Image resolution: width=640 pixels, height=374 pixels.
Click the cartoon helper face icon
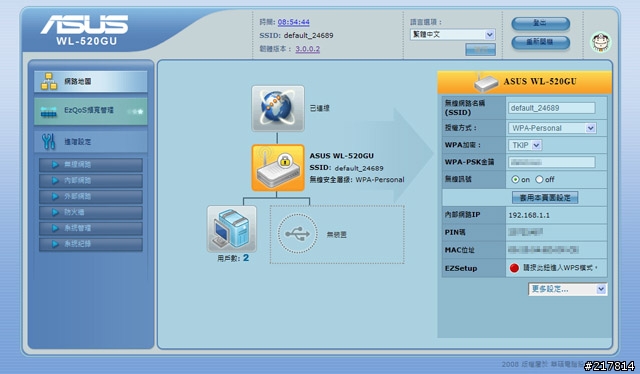(x=601, y=42)
